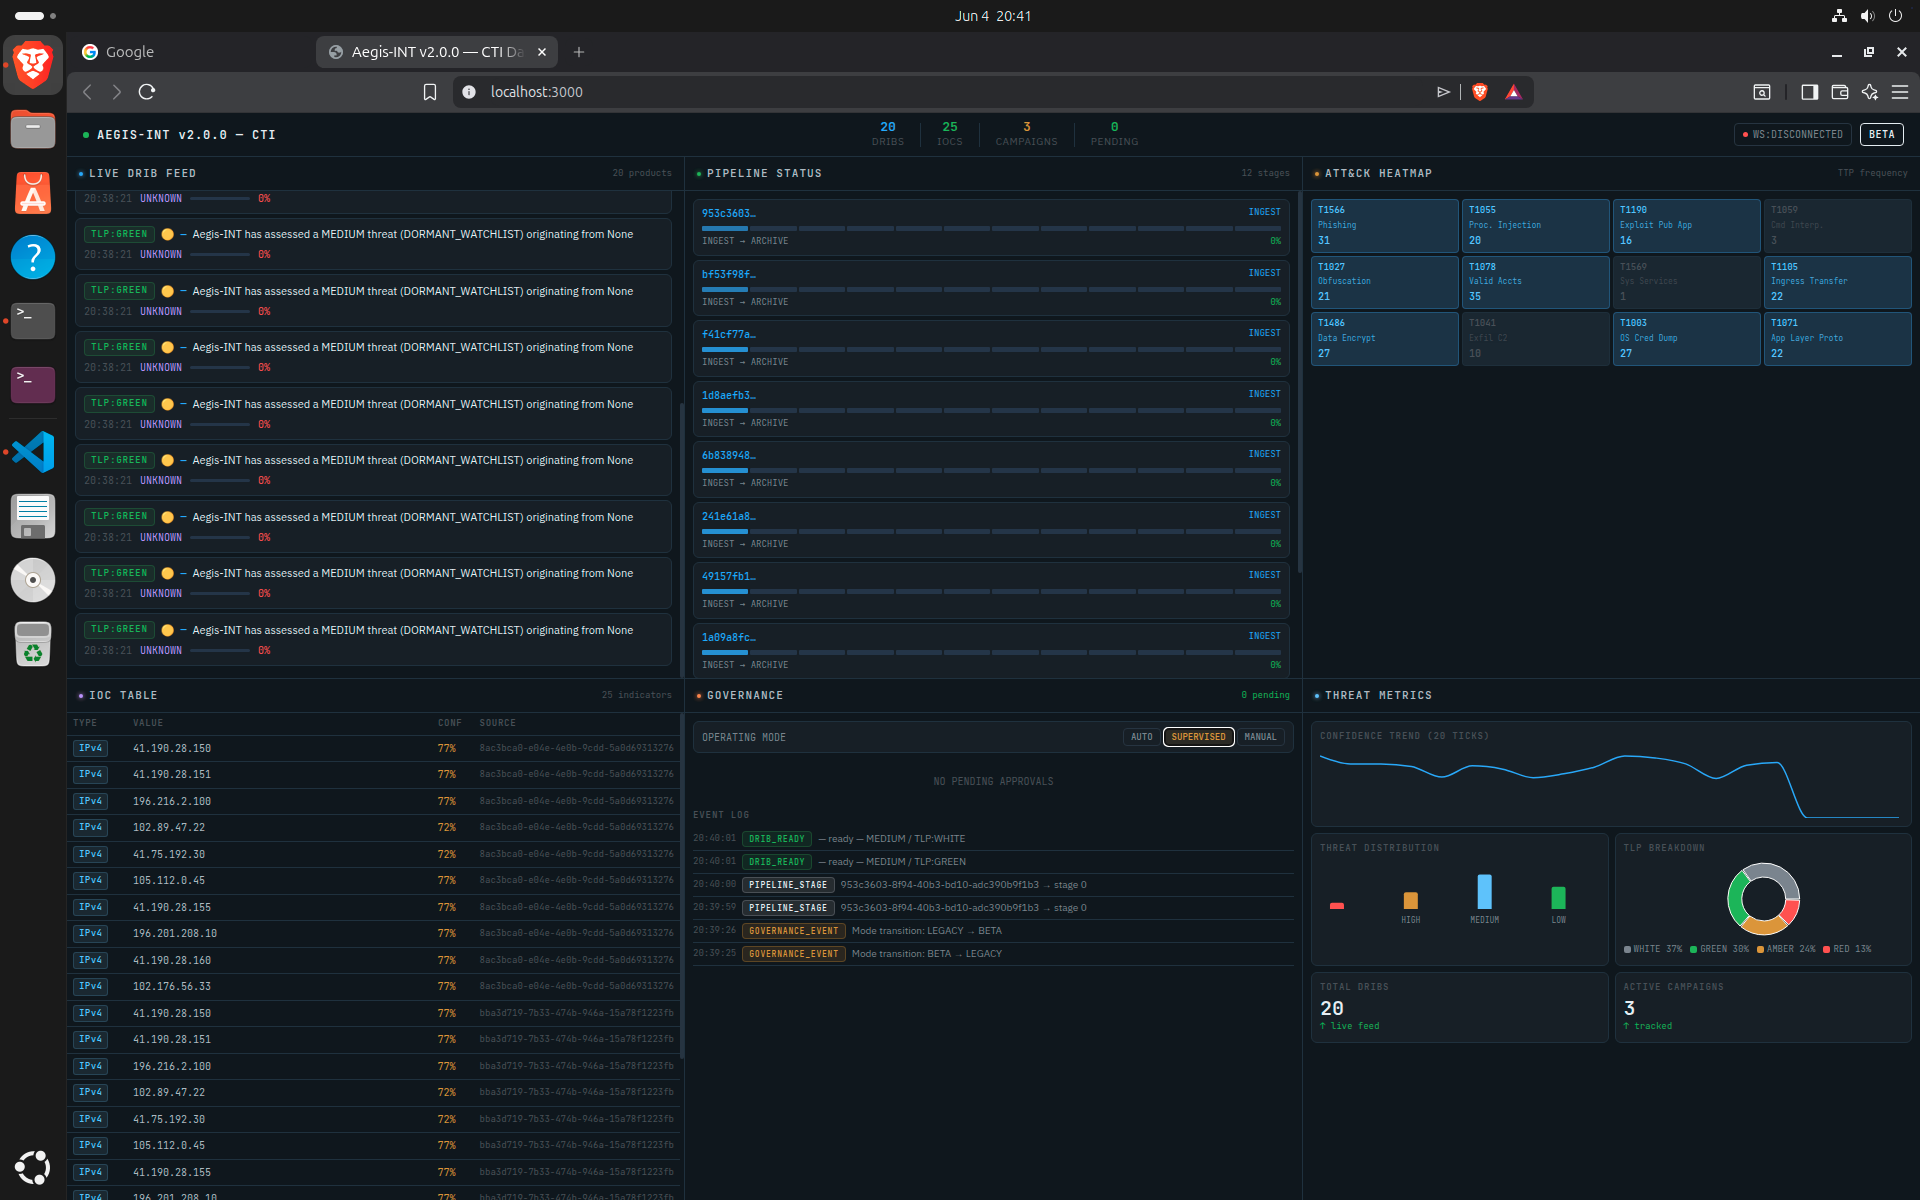Open the Help icon in the dock

[x=33, y=257]
